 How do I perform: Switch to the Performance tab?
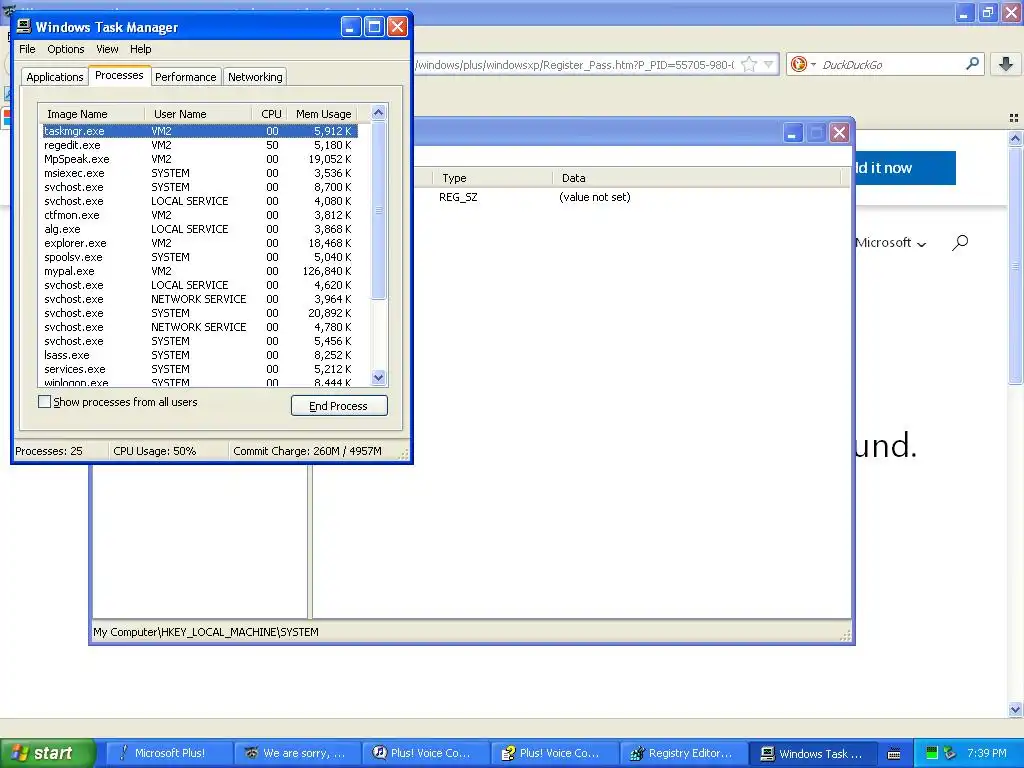185,77
